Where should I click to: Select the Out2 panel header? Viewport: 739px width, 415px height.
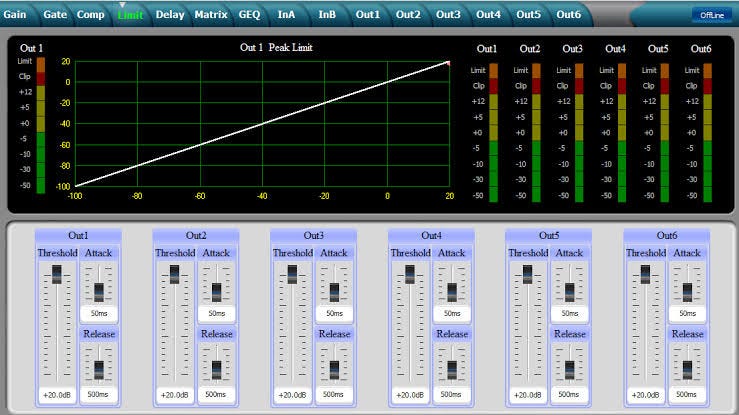[x=196, y=236]
